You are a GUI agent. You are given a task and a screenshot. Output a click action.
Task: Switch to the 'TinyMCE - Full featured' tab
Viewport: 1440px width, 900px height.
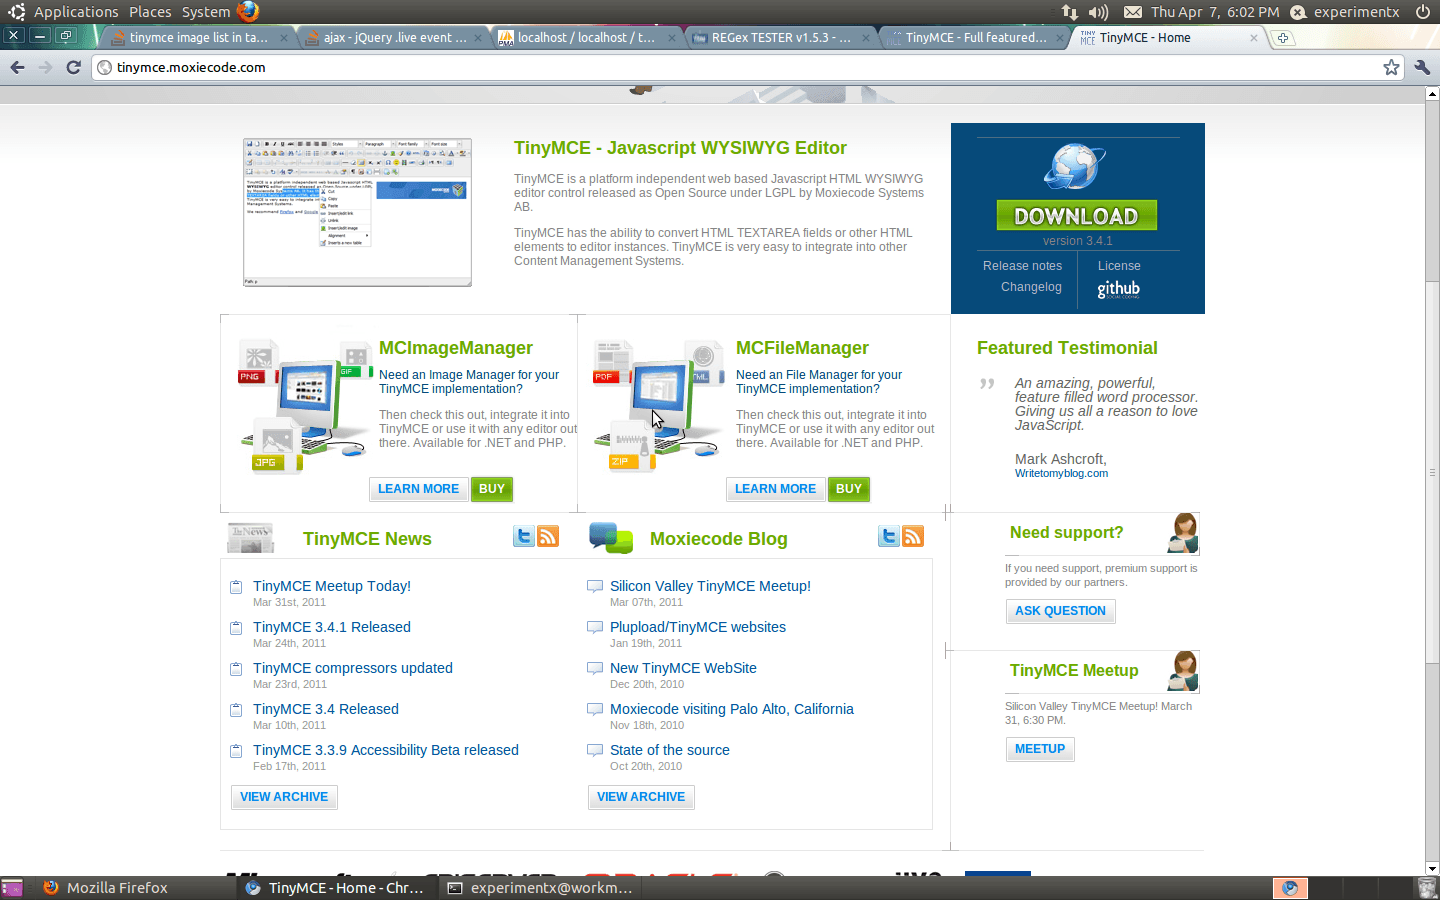click(x=975, y=38)
